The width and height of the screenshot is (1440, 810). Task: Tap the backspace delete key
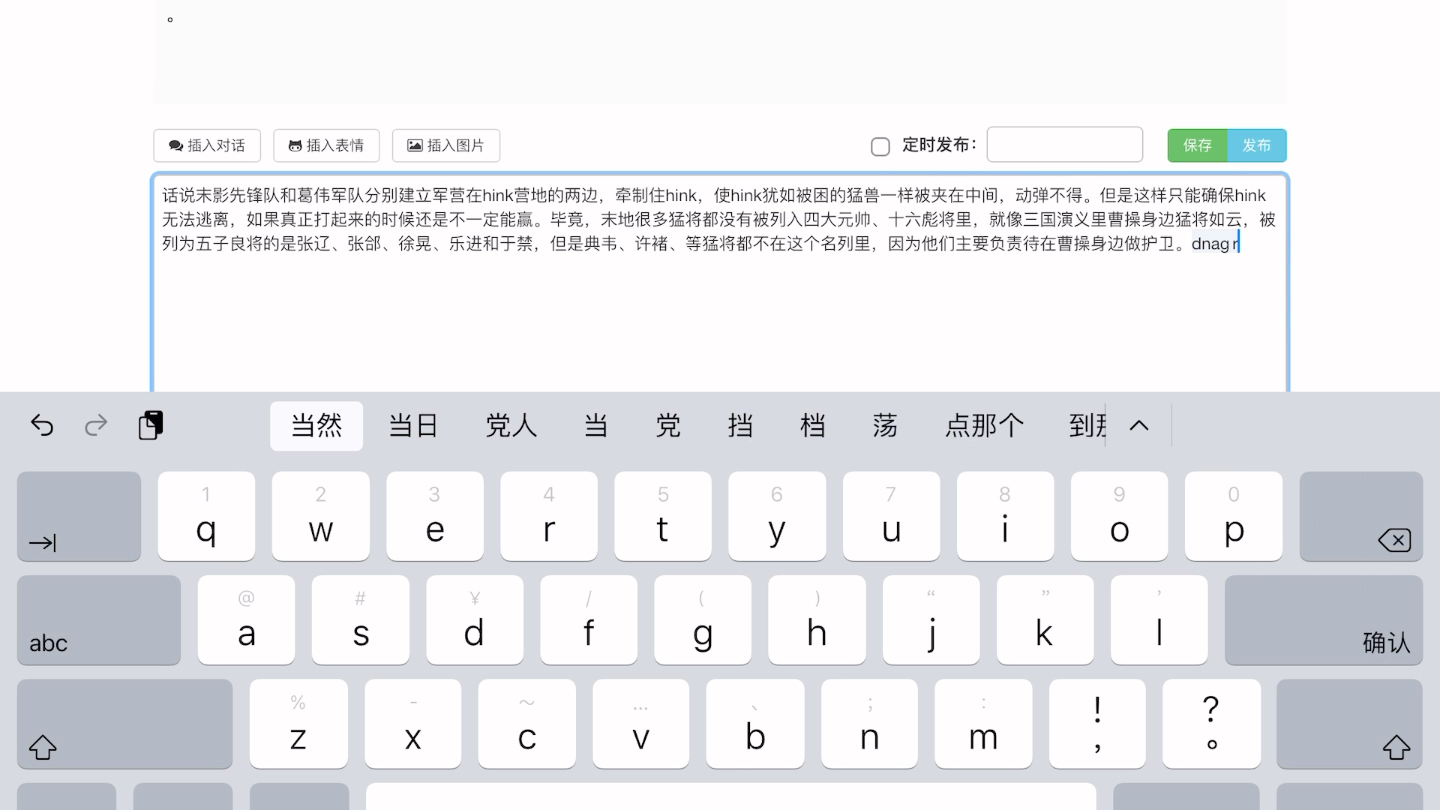click(x=1361, y=516)
